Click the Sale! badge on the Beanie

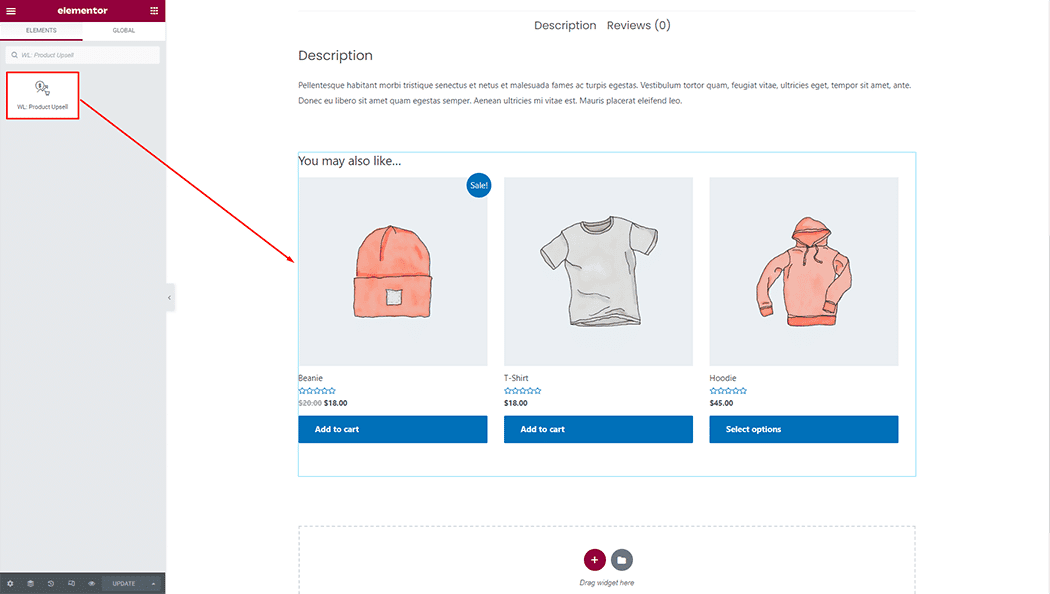click(478, 185)
